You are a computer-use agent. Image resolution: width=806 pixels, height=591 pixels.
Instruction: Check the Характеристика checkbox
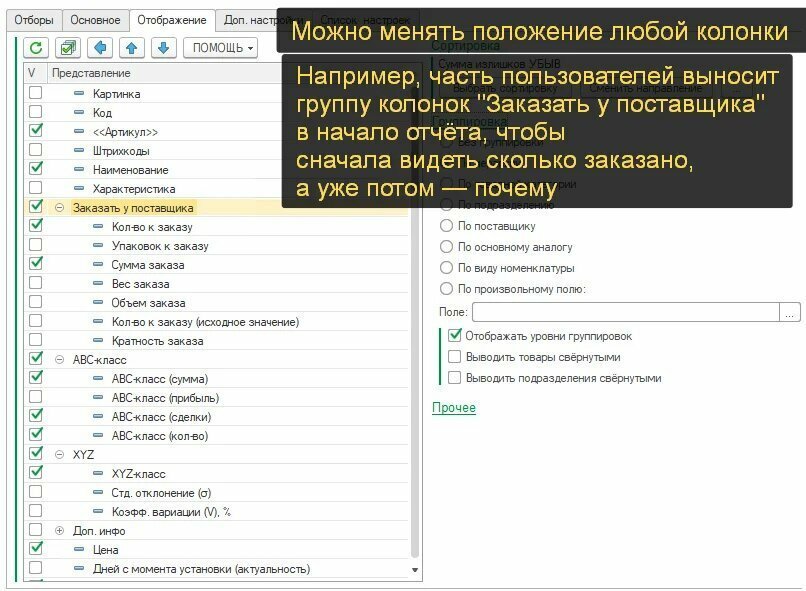click(35, 188)
